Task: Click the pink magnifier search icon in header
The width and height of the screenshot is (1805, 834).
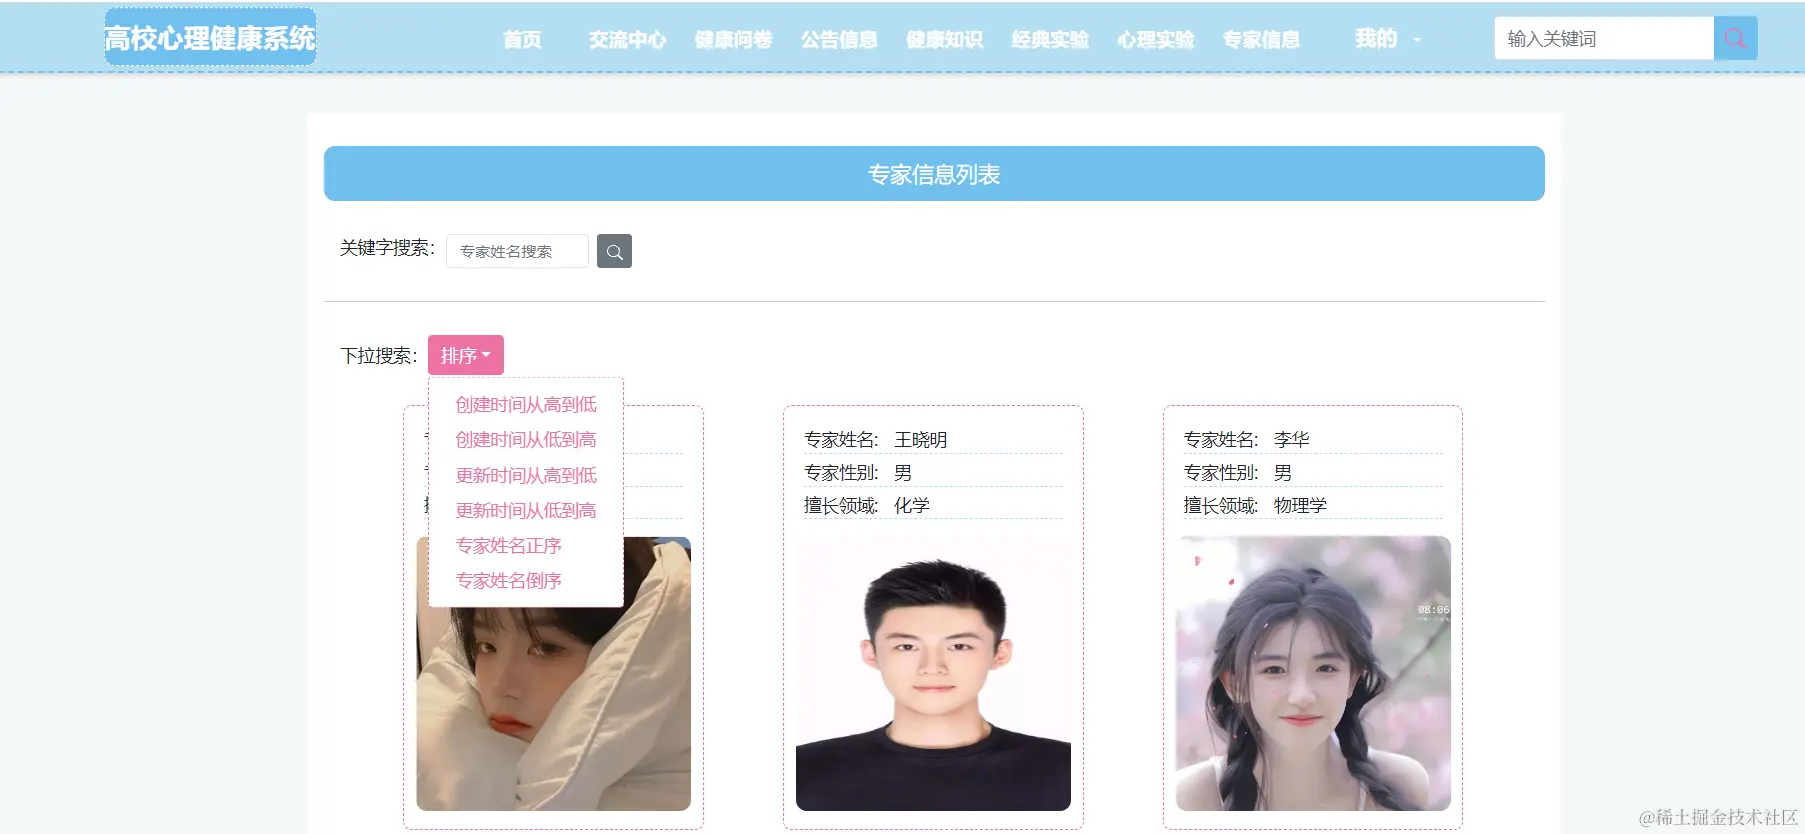Action: [1735, 39]
